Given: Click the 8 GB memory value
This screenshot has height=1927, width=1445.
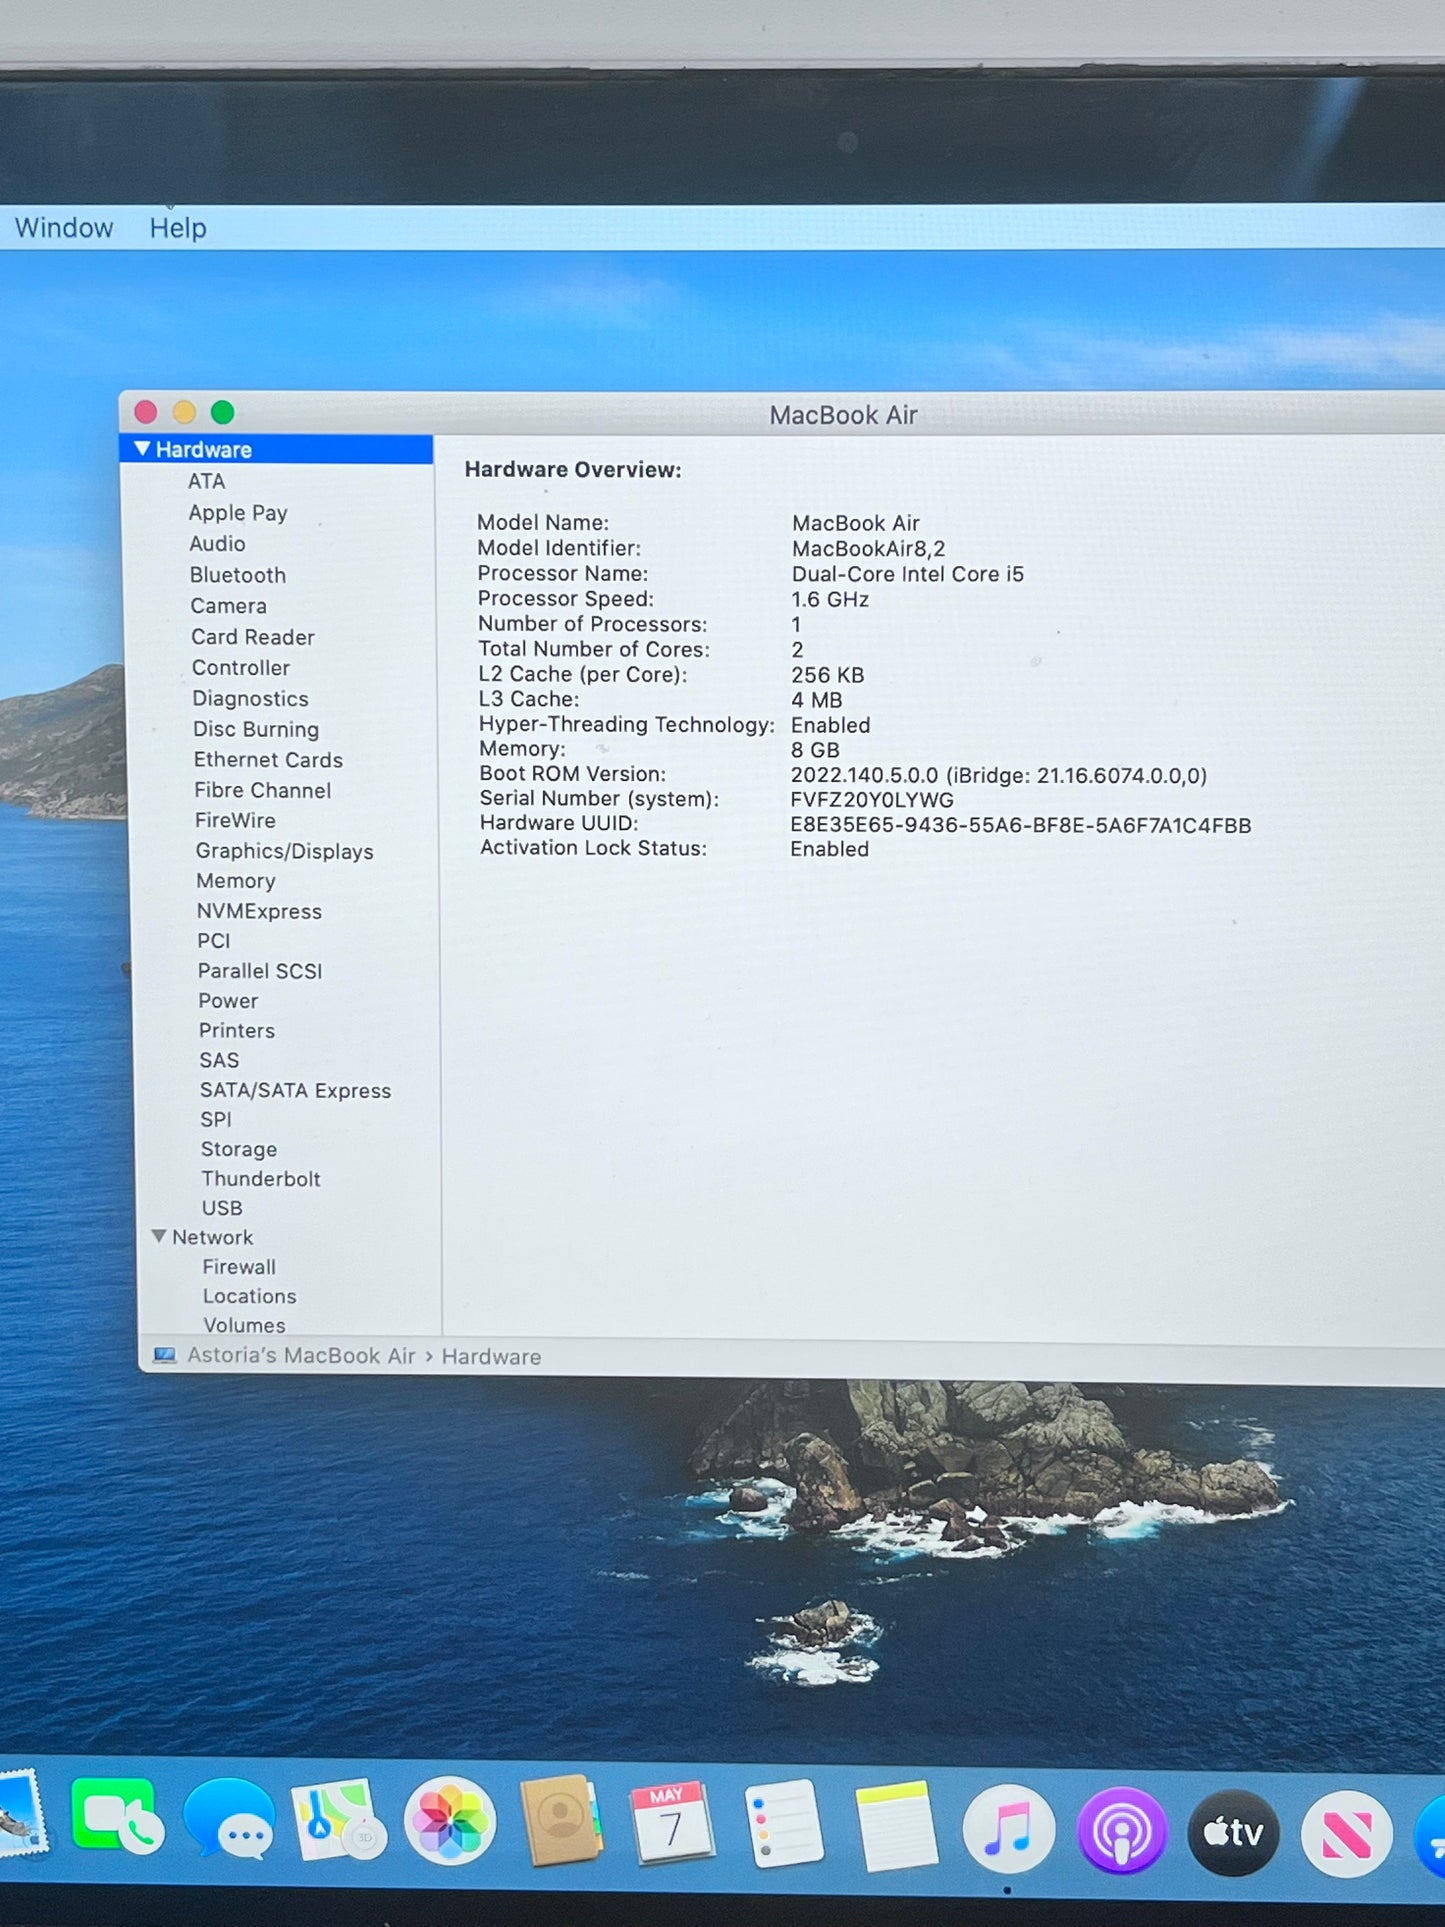Looking at the screenshot, I should click(x=815, y=750).
